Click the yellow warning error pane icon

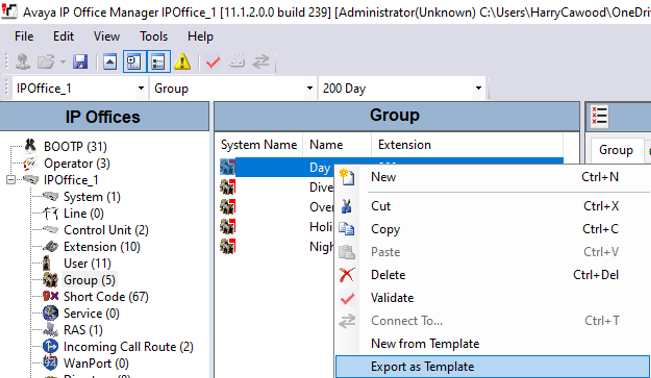(182, 62)
